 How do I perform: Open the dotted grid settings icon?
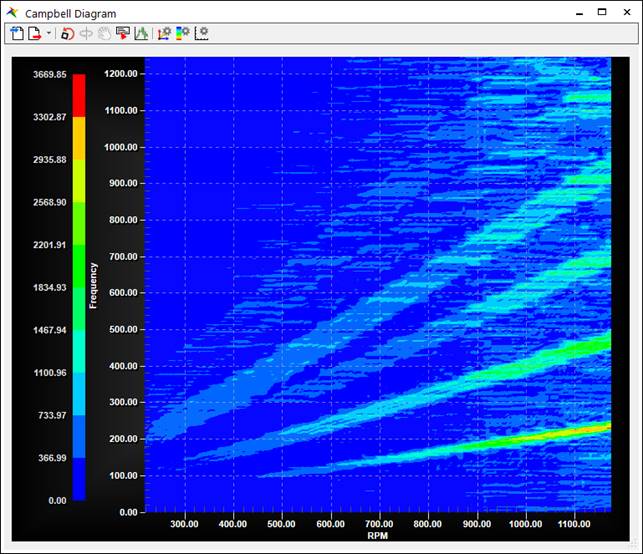(x=202, y=33)
